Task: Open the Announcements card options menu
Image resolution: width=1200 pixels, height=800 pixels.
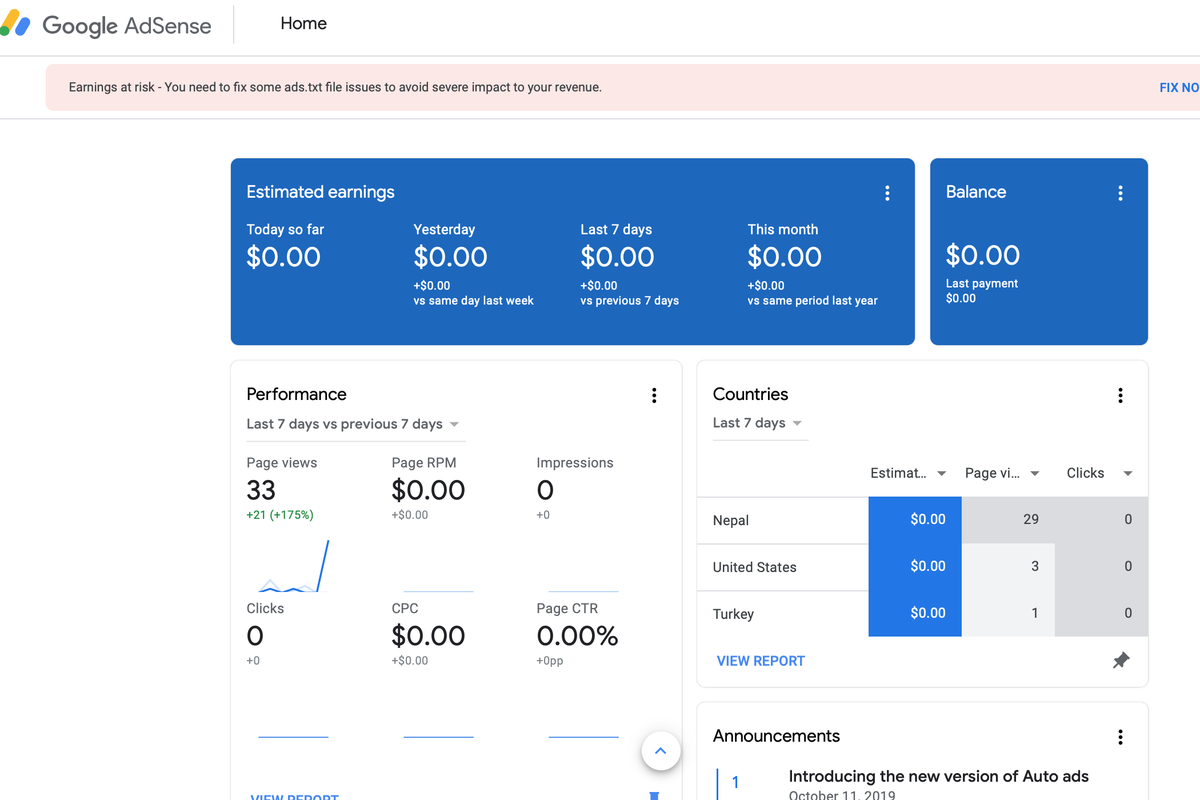Action: point(1120,737)
